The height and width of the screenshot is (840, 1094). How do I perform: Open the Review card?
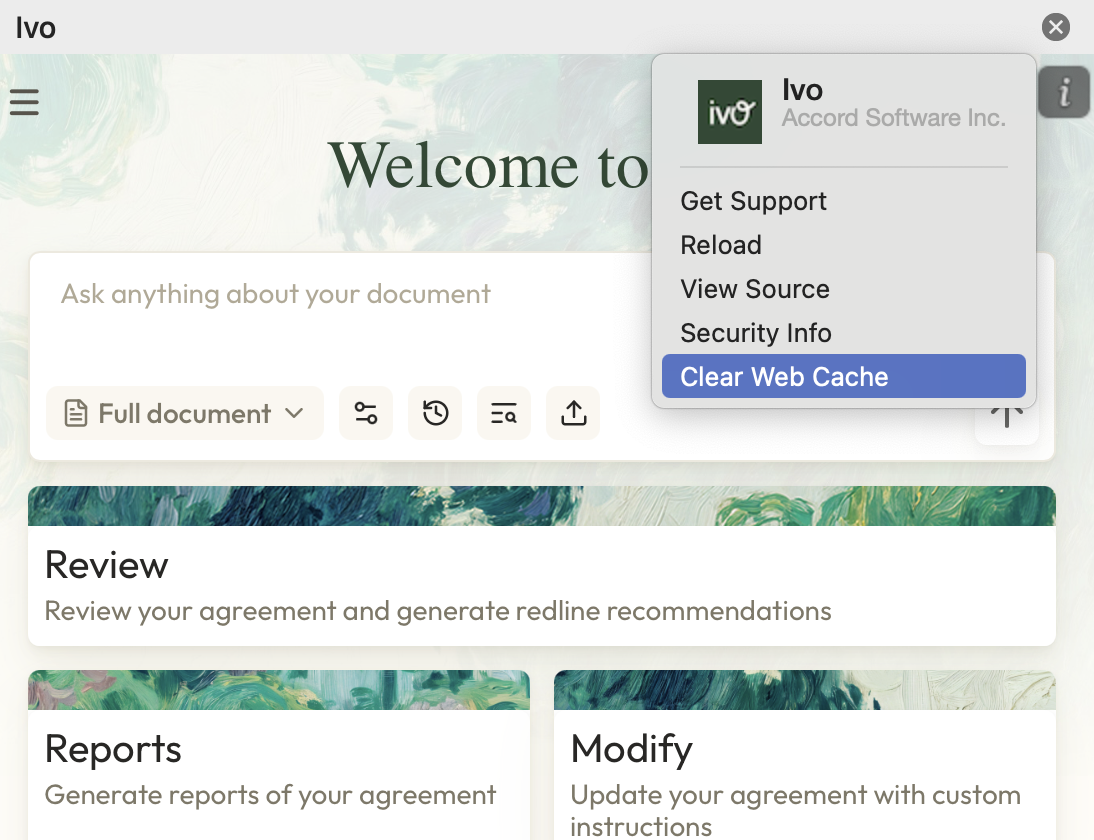[x=541, y=566]
